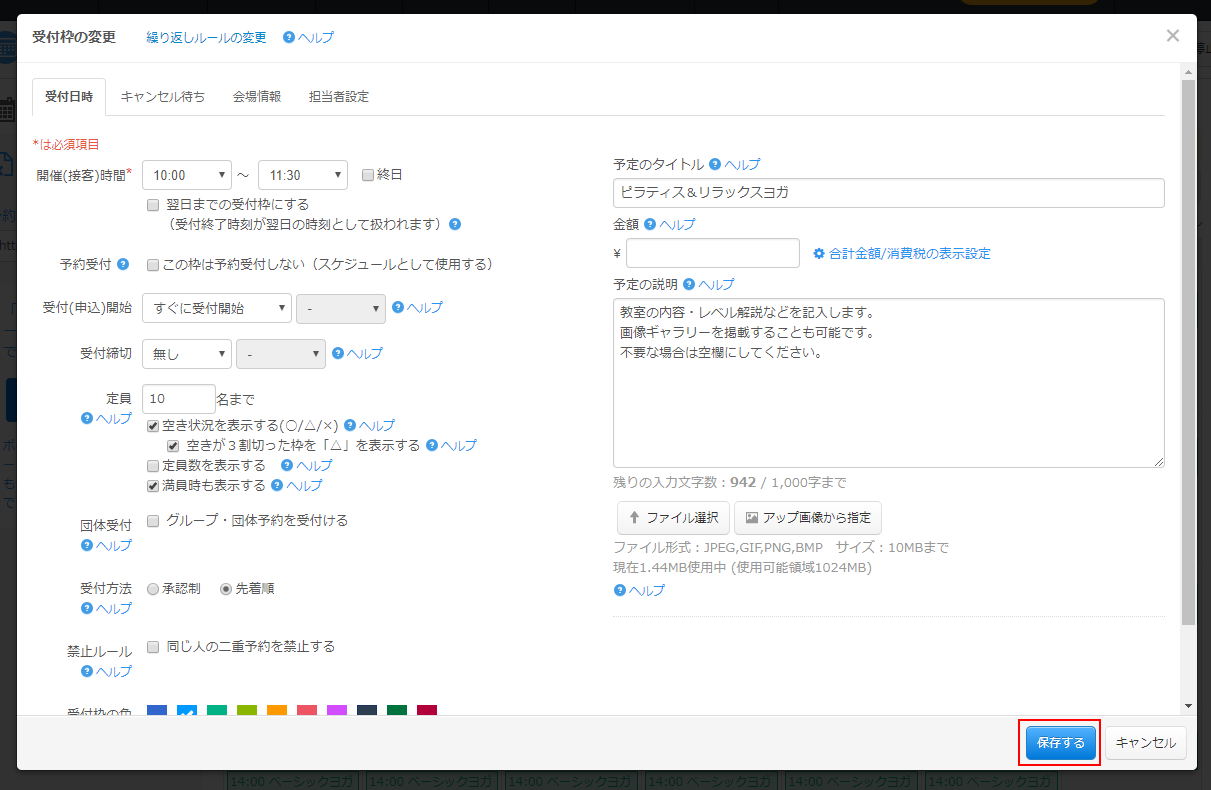Viewport: 1211px width, 790px height.
Task: Enable the 終日 all-day checkbox
Action: [368, 174]
